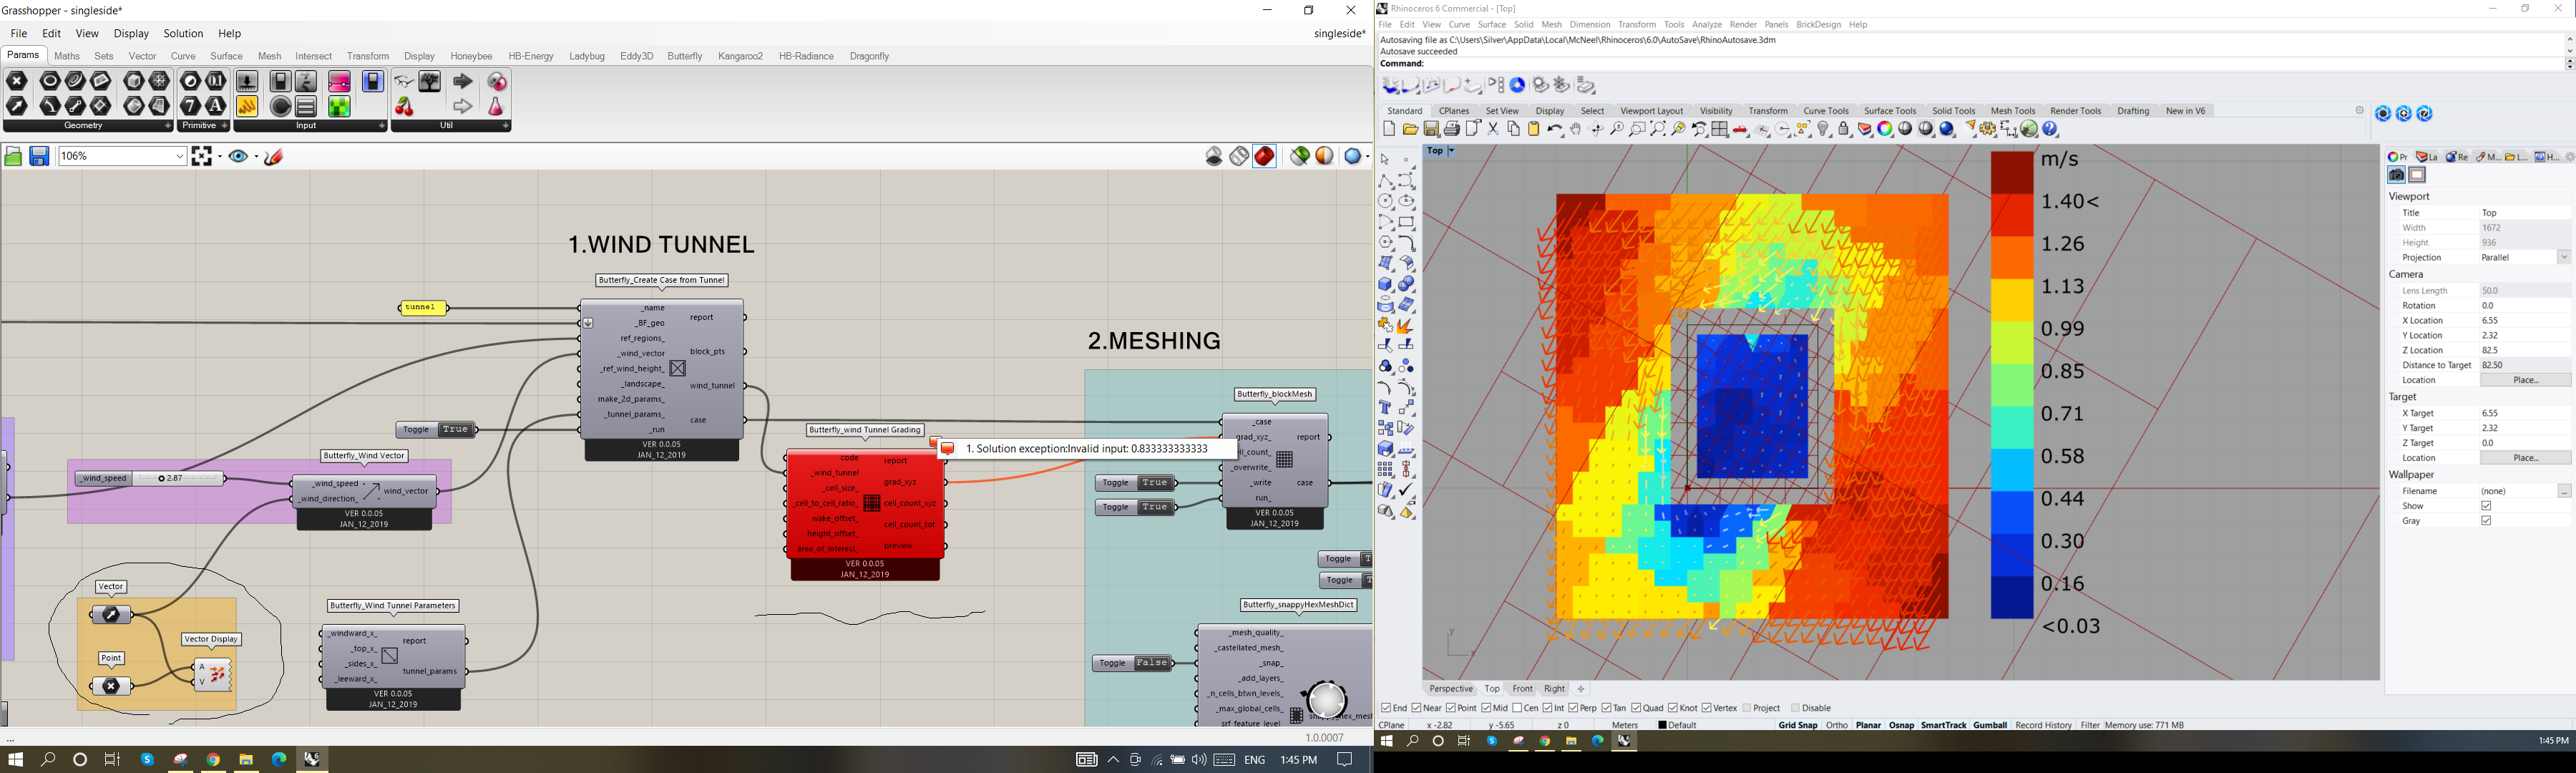Select the Number Slider component in the Input panel
This screenshot has height=773, width=2576.
coord(246,81)
